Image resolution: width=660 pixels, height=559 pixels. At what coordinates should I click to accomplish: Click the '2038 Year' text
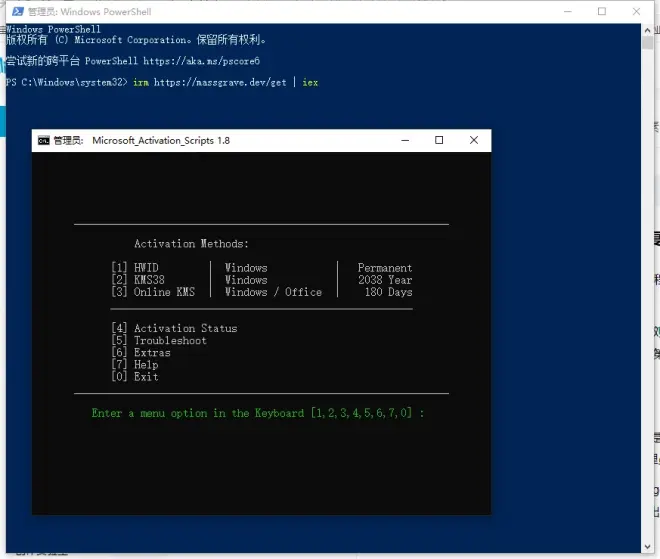[x=385, y=280]
